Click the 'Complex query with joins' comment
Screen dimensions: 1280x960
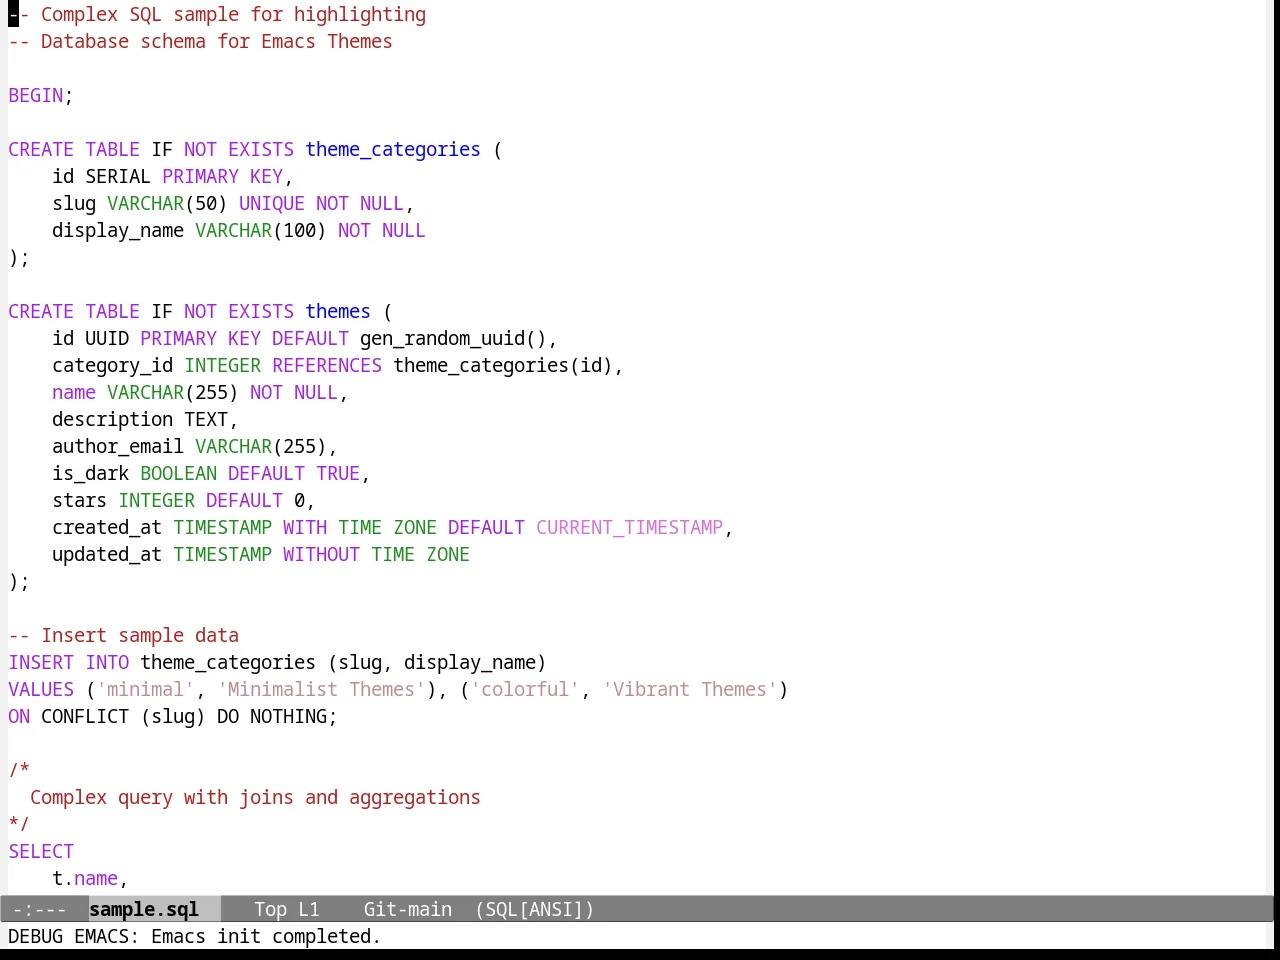point(255,797)
